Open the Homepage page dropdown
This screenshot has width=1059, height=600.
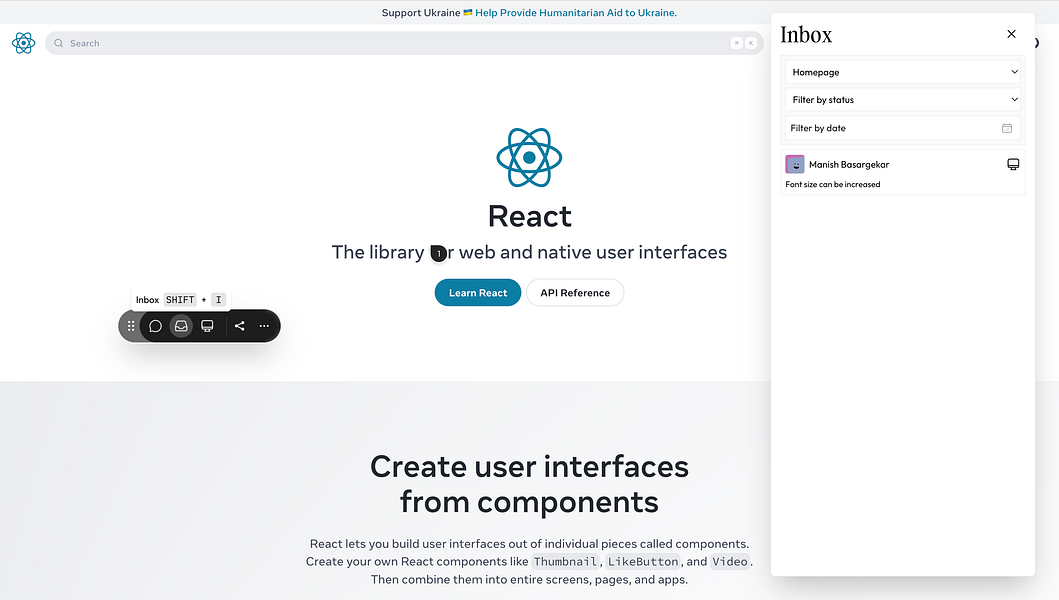(903, 72)
